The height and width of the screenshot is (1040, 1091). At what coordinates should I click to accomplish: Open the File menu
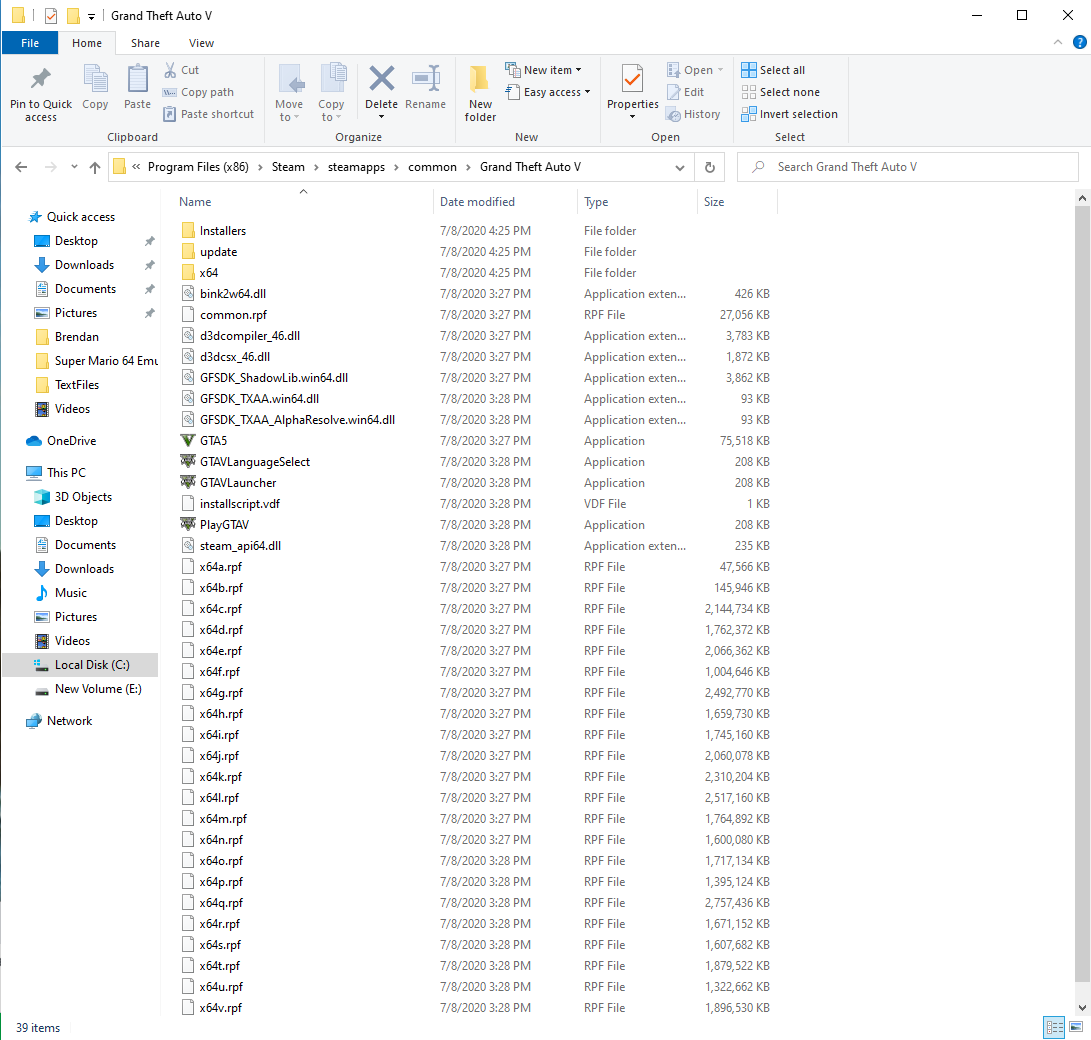[x=30, y=43]
